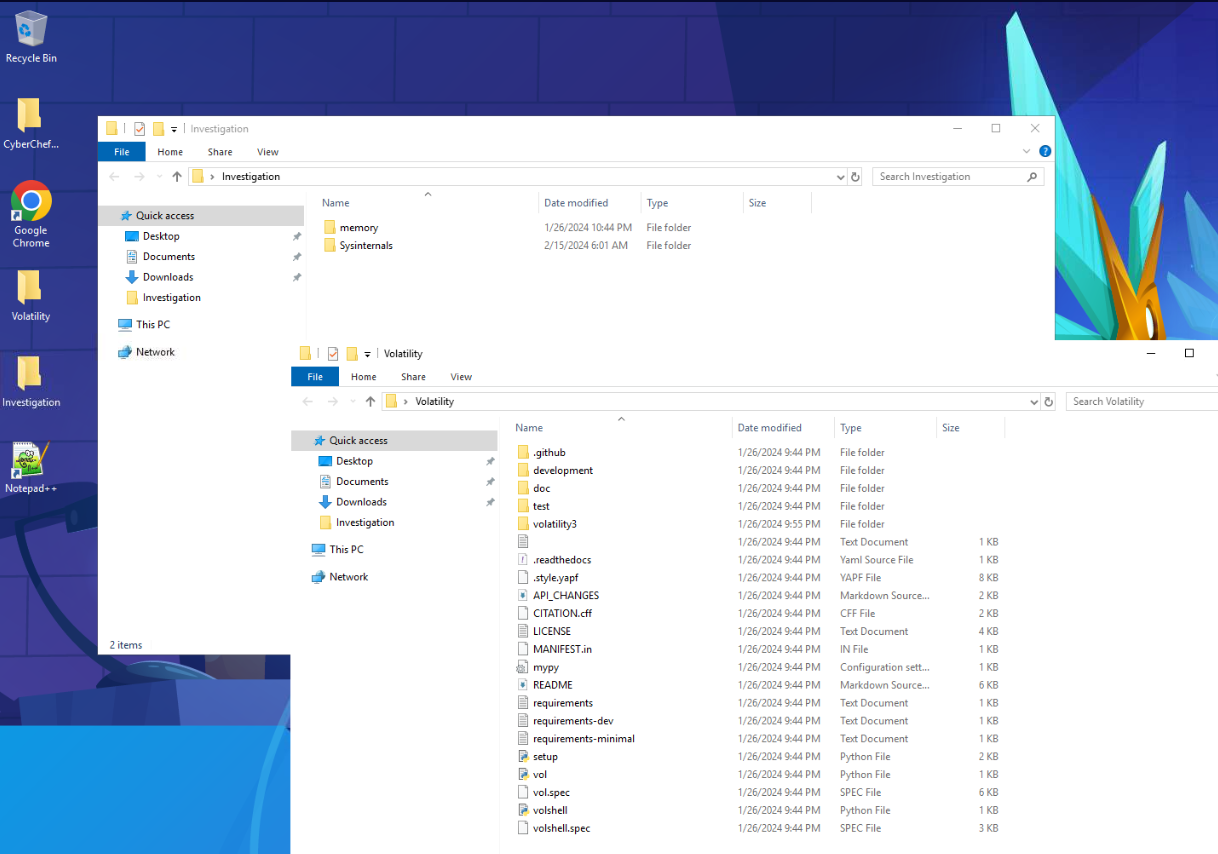This screenshot has height=854, width=1218.
Task: Open Customize Quick Access Toolbar dropdown in Investigation
Action: [x=174, y=129]
